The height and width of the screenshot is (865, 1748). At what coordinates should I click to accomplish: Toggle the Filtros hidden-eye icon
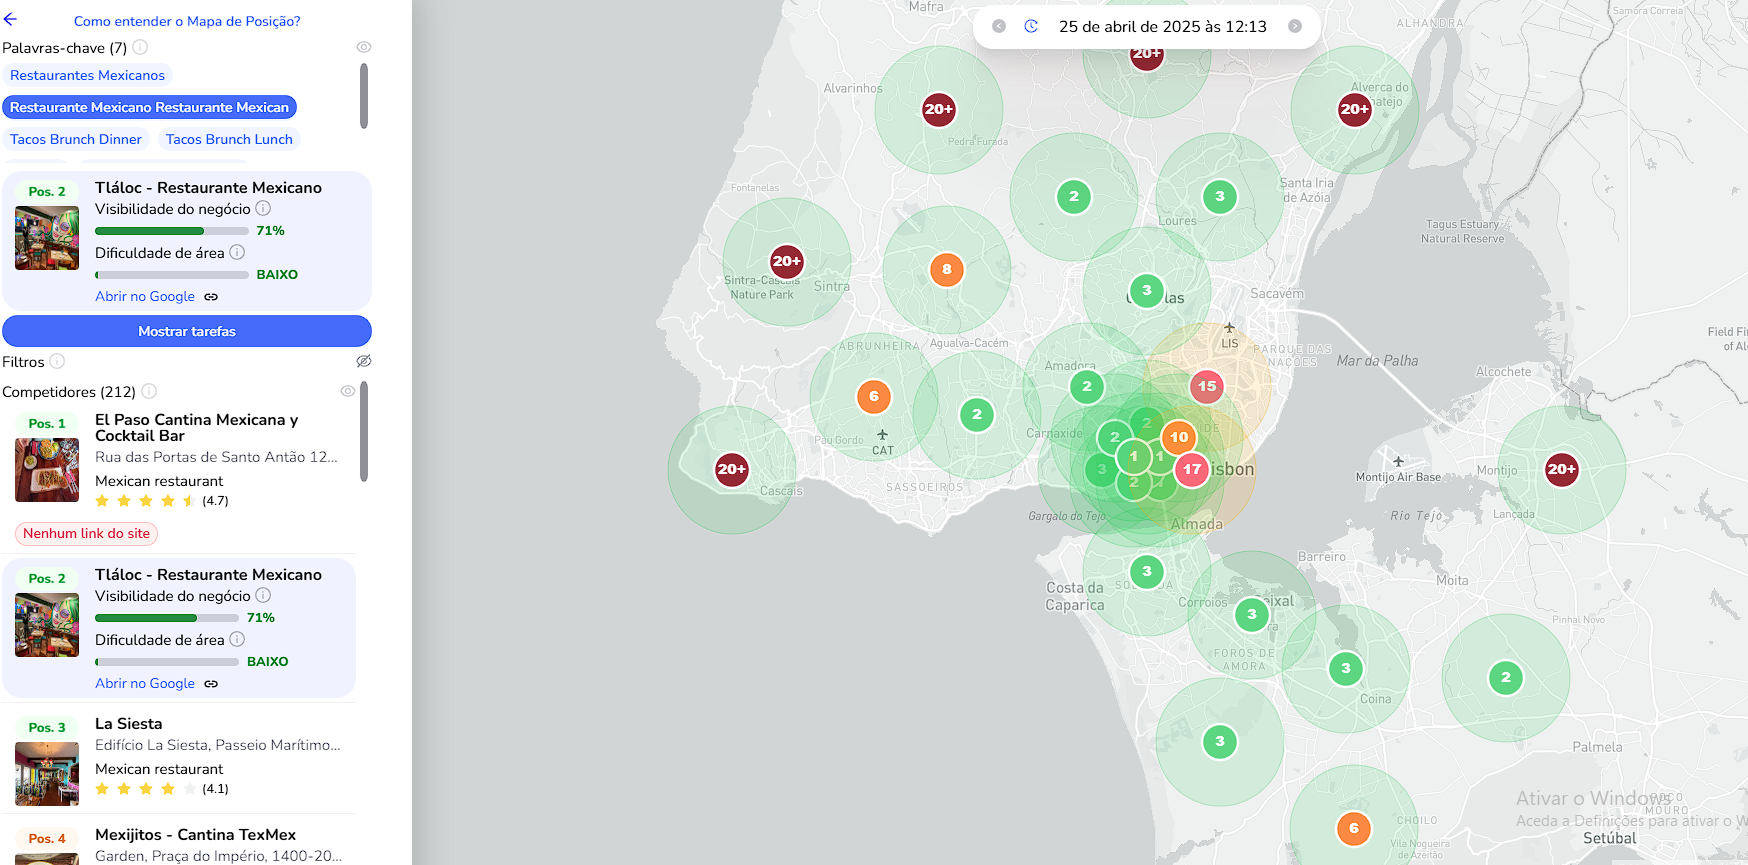tap(364, 361)
